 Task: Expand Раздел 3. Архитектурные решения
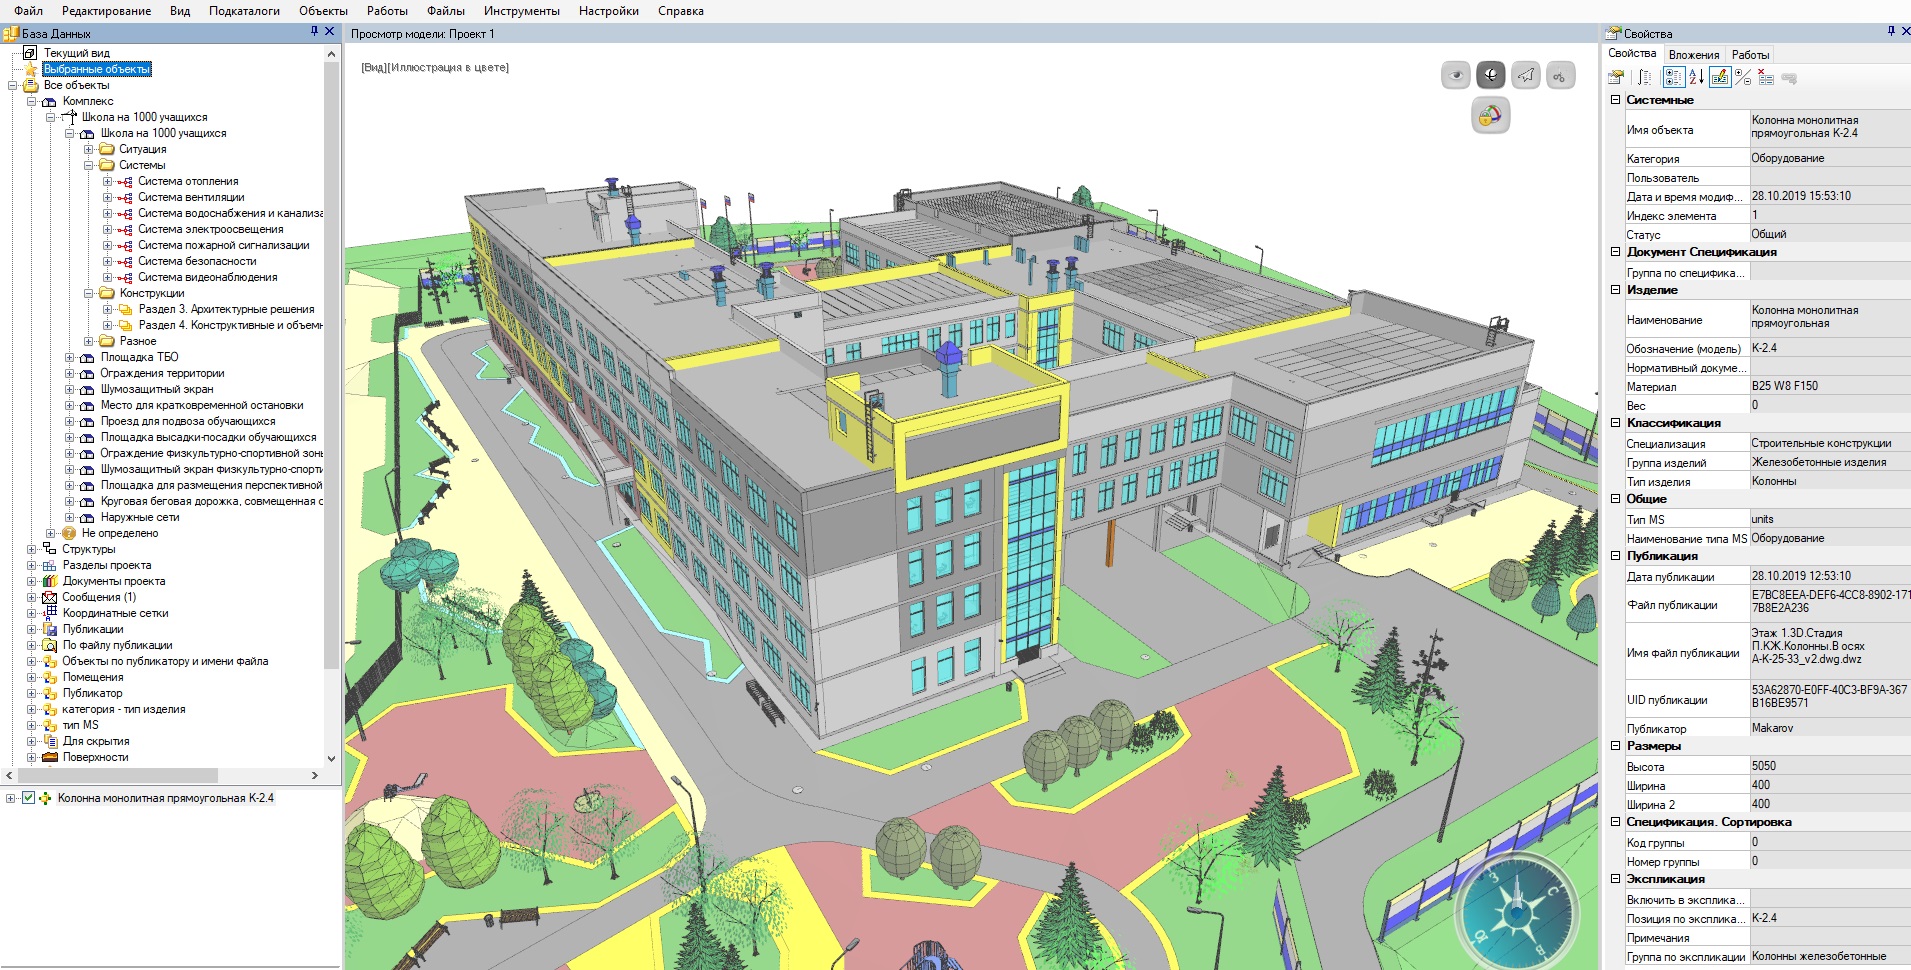pos(108,309)
